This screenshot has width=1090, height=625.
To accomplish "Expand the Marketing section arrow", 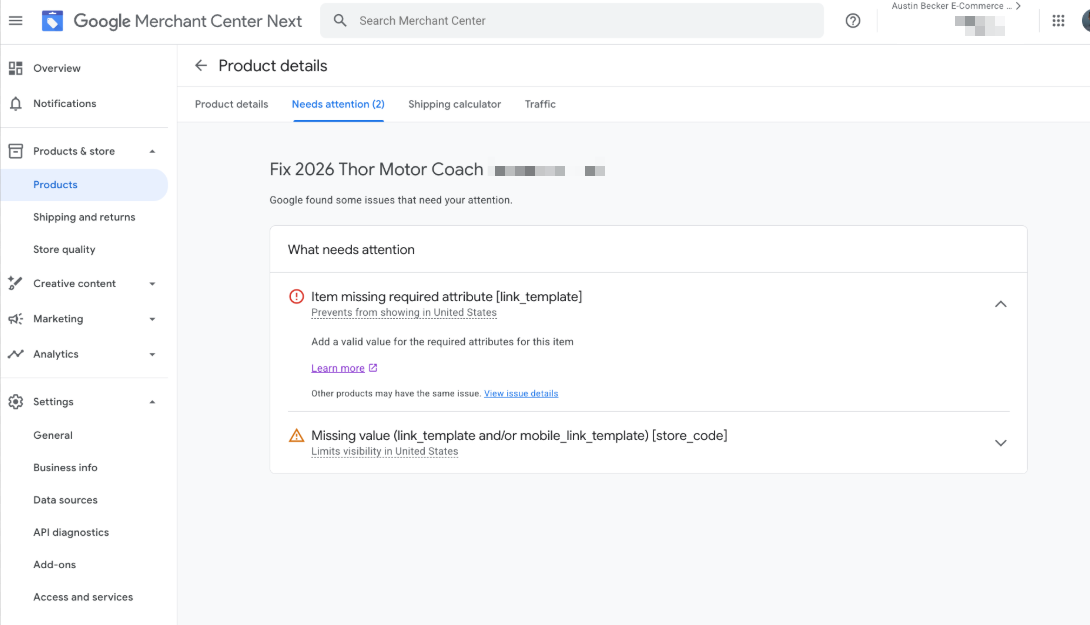I will [152, 319].
